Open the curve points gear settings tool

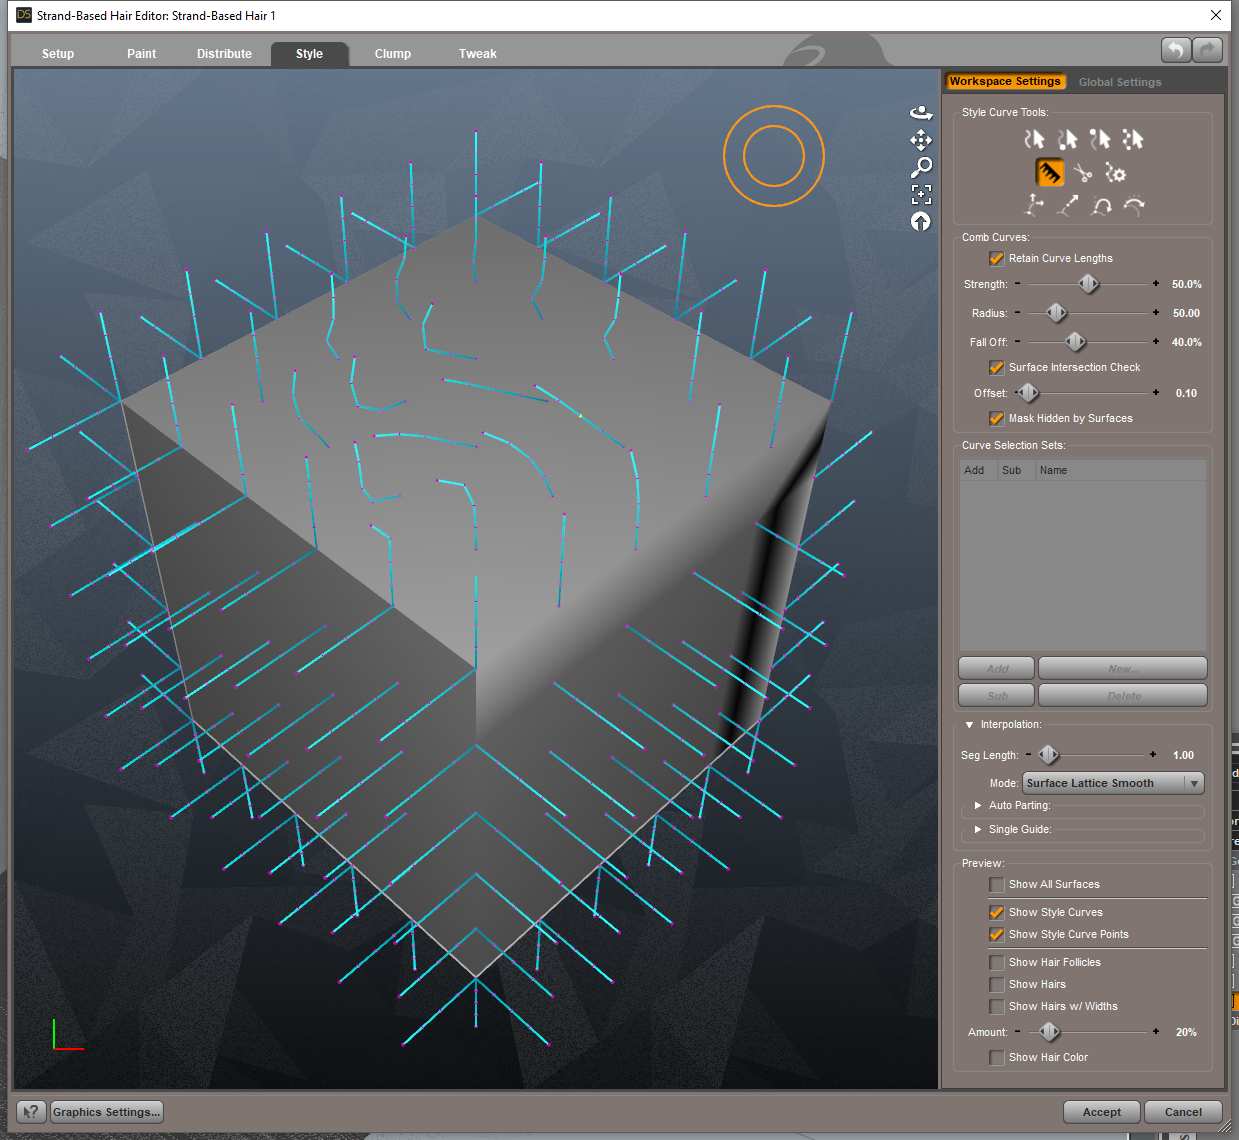[x=1116, y=173]
